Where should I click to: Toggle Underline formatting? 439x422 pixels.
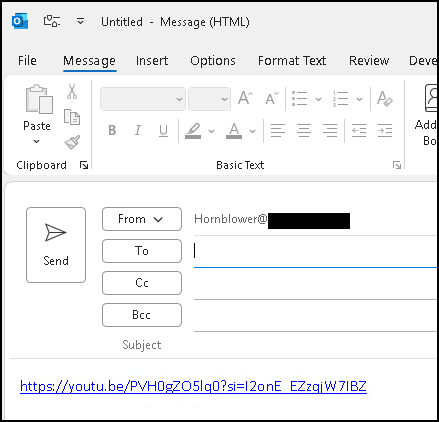(163, 130)
